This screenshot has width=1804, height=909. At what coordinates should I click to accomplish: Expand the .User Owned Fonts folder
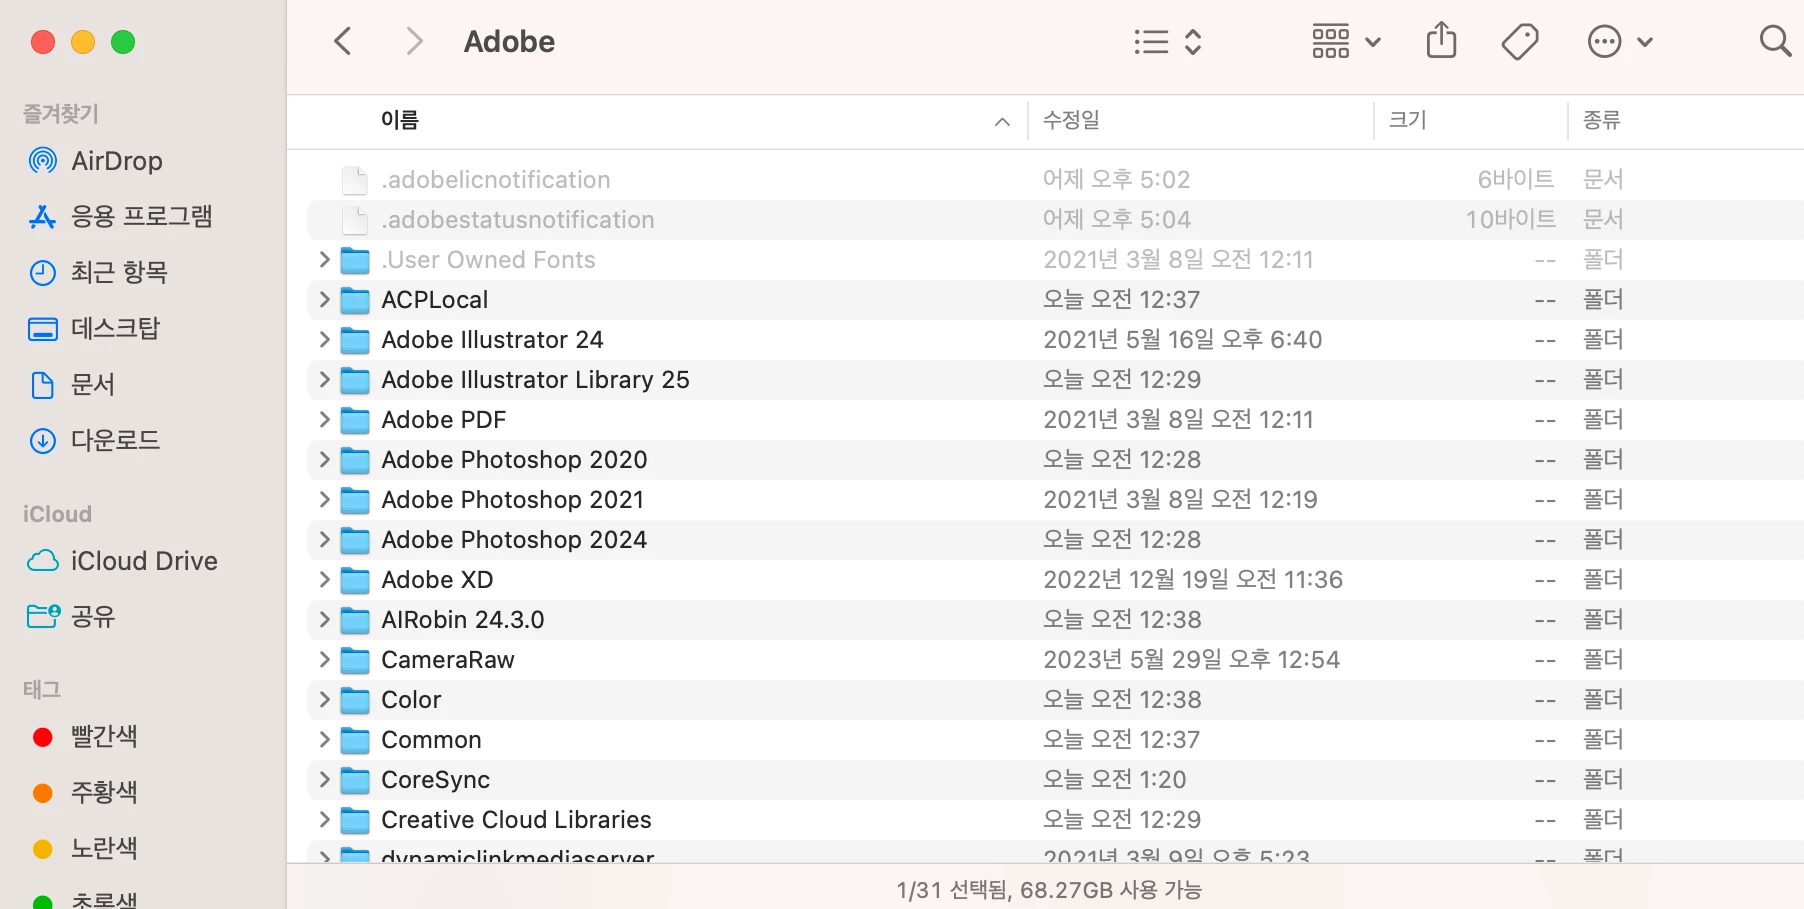coord(324,260)
